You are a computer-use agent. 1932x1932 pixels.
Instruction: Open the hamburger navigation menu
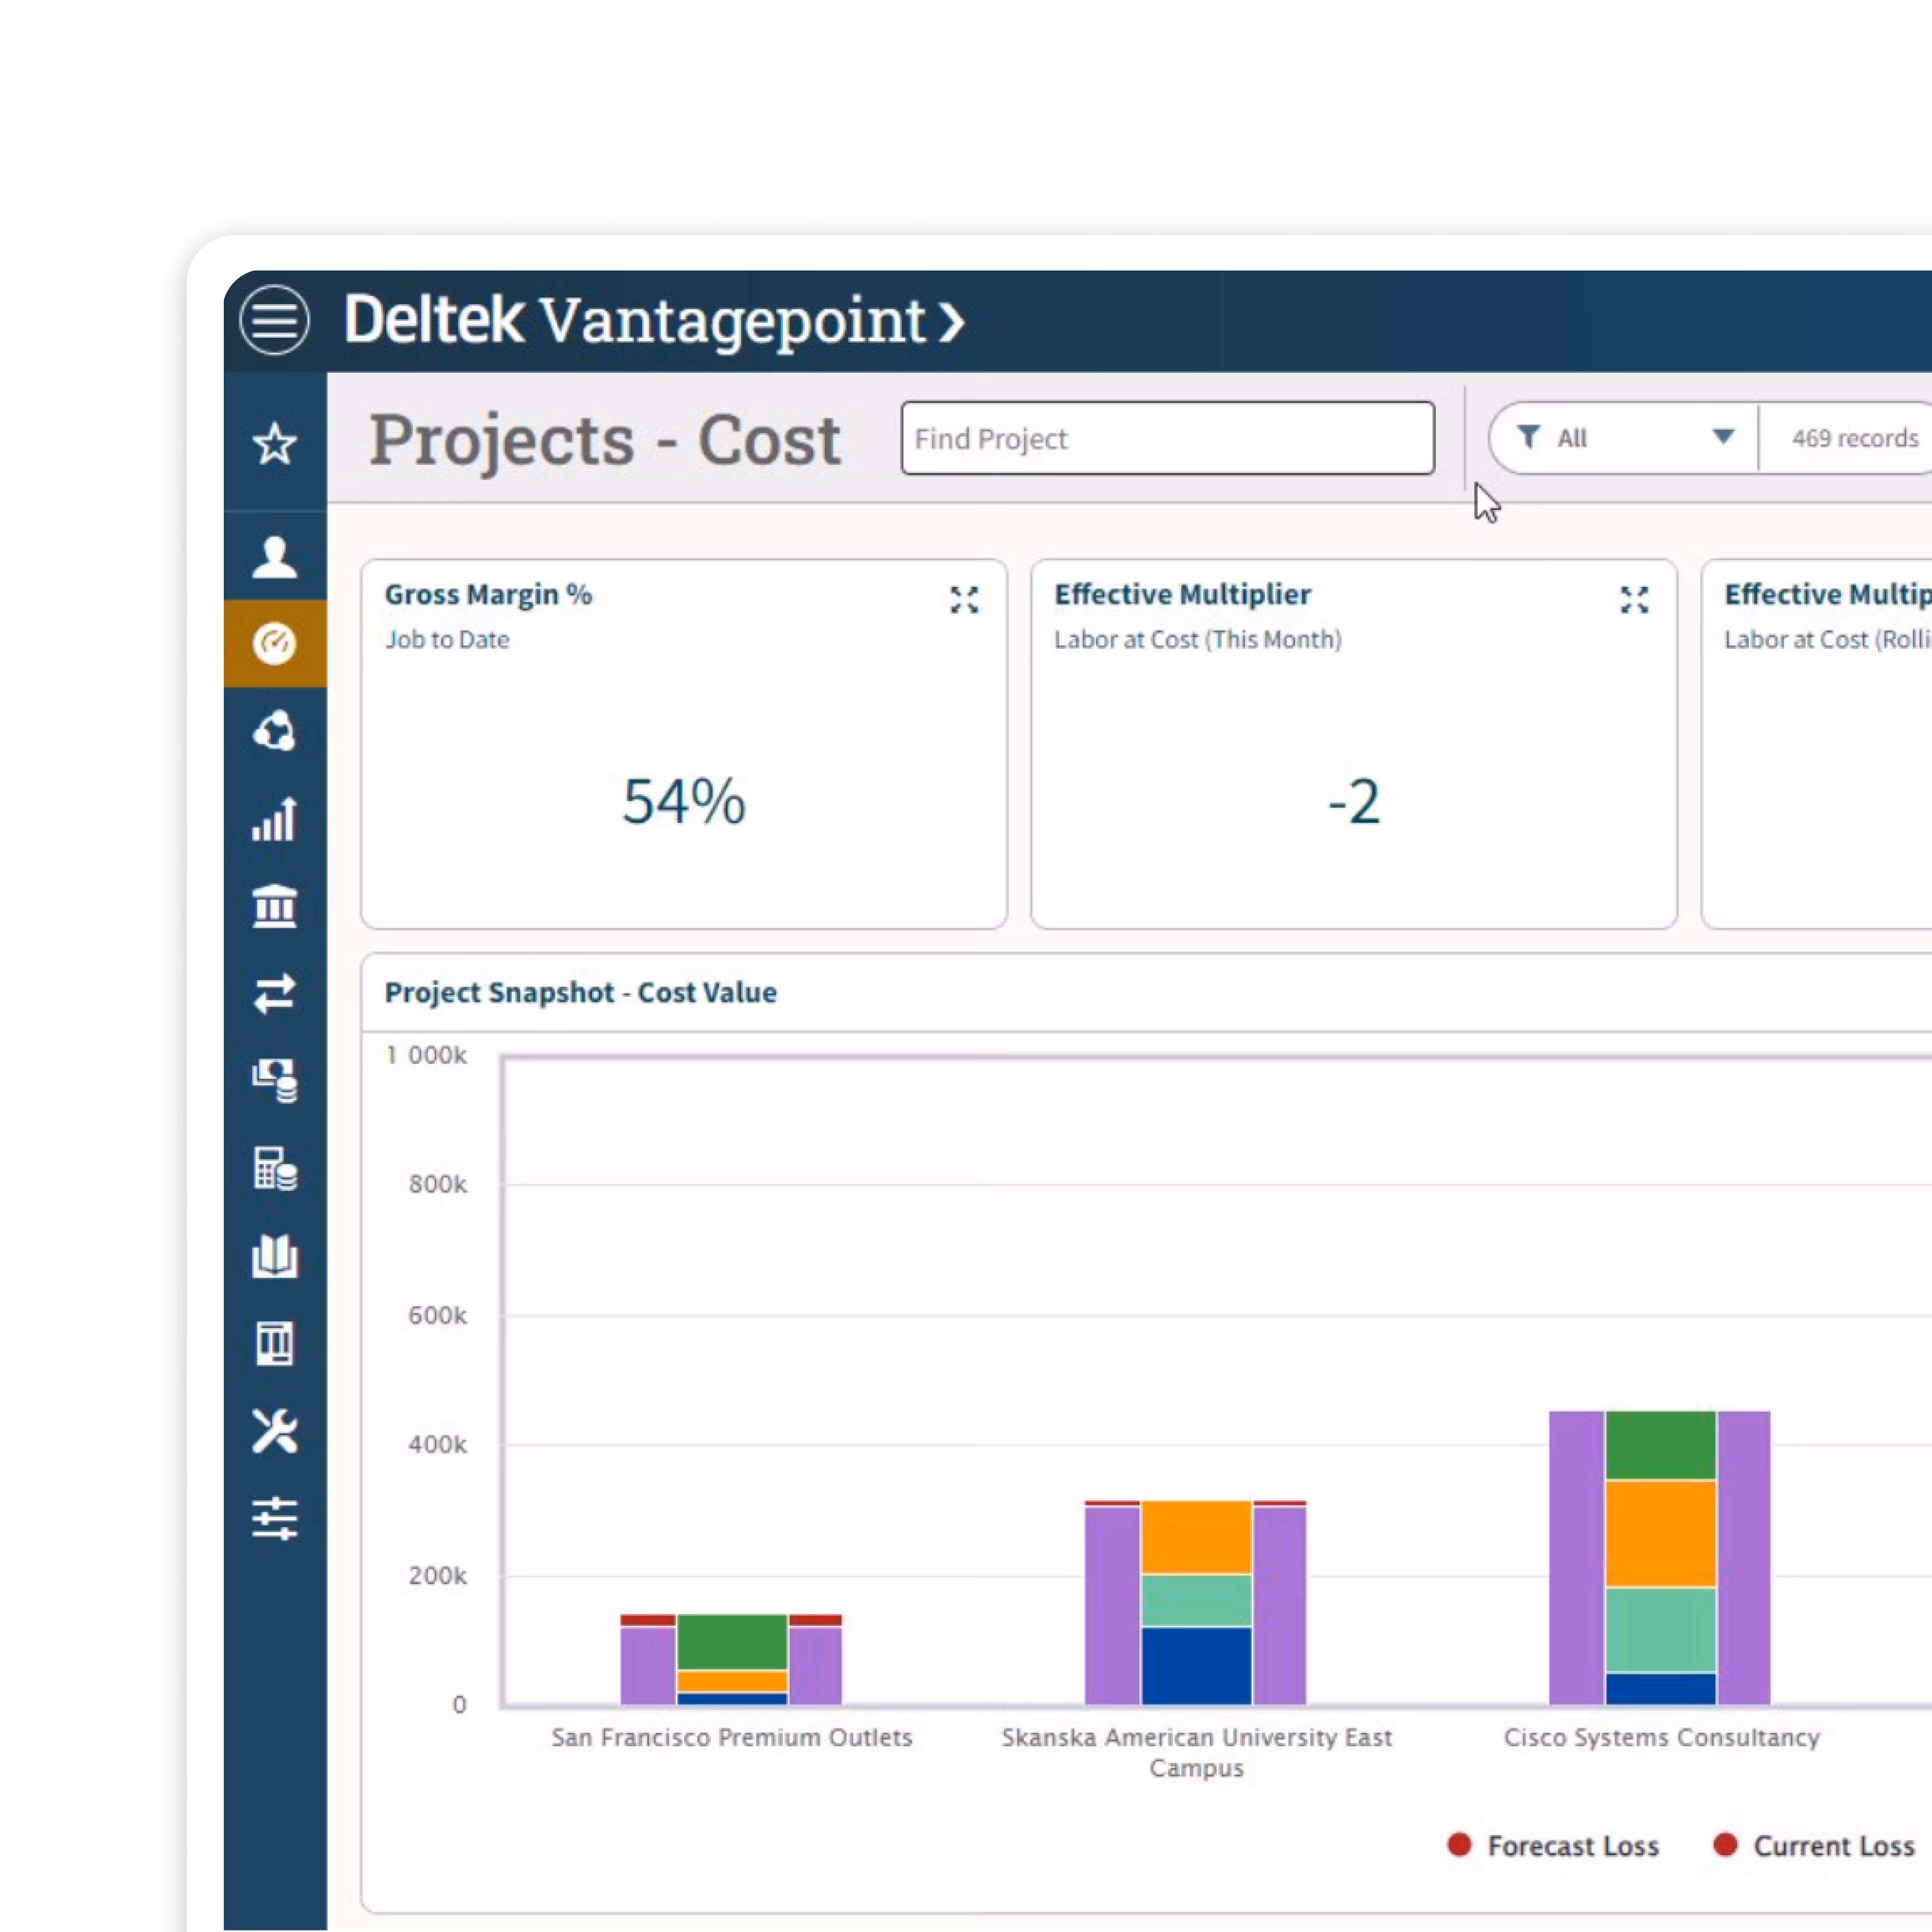tap(274, 320)
